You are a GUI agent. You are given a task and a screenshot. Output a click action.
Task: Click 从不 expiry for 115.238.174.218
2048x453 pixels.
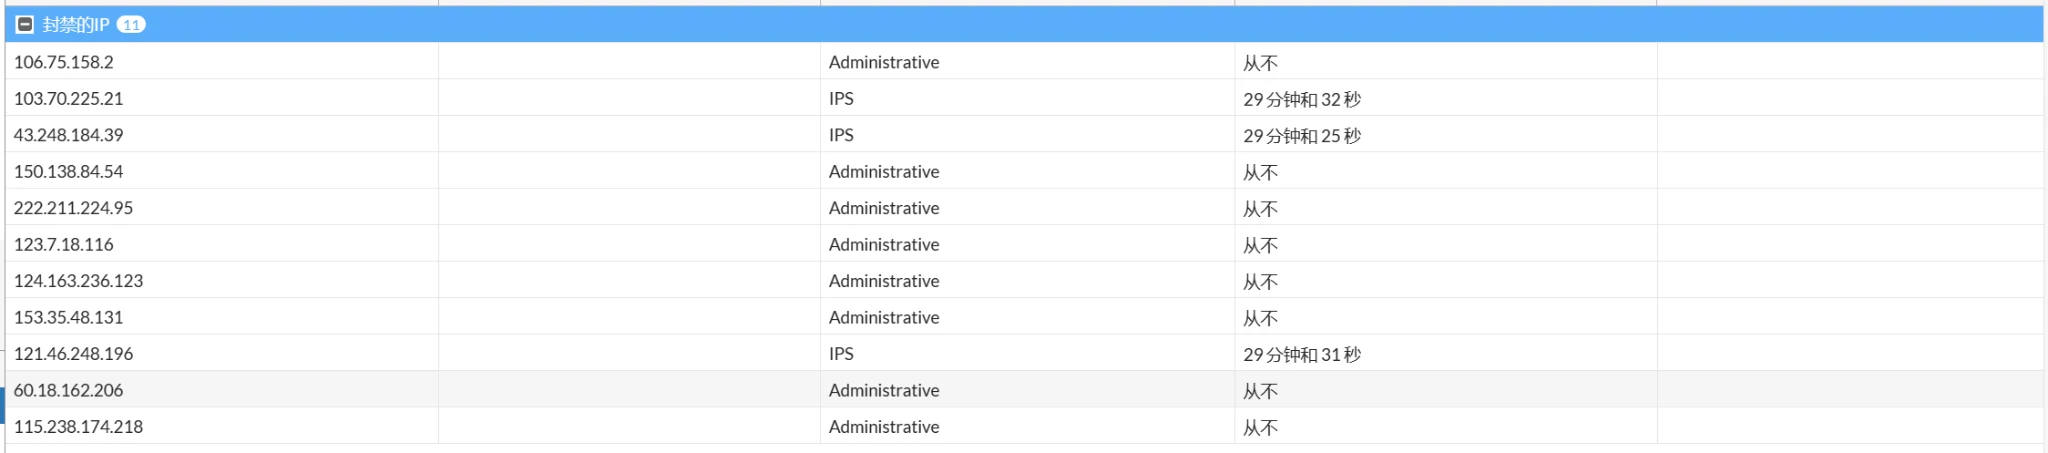point(1260,428)
